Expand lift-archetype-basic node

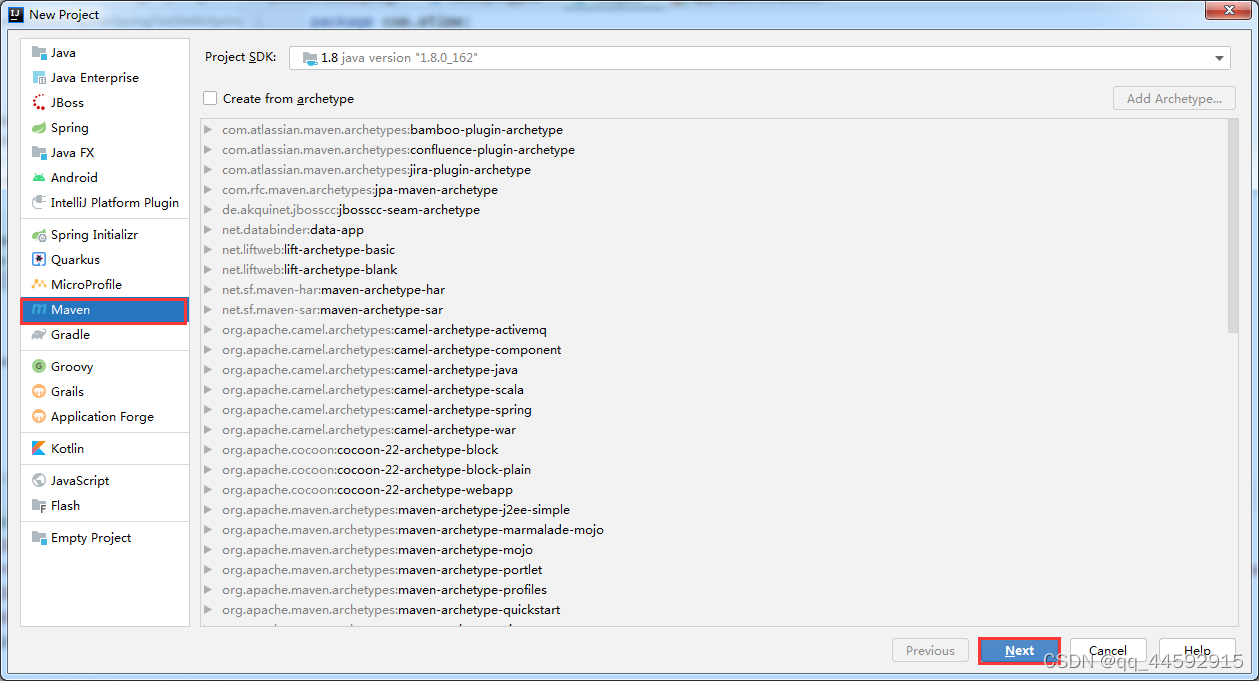point(208,250)
